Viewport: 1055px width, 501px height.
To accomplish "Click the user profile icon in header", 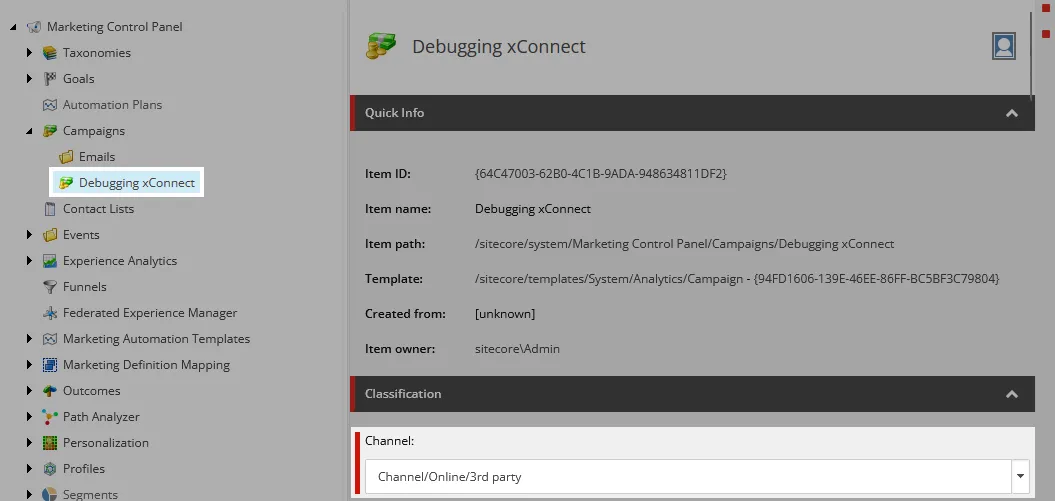I will (1004, 46).
